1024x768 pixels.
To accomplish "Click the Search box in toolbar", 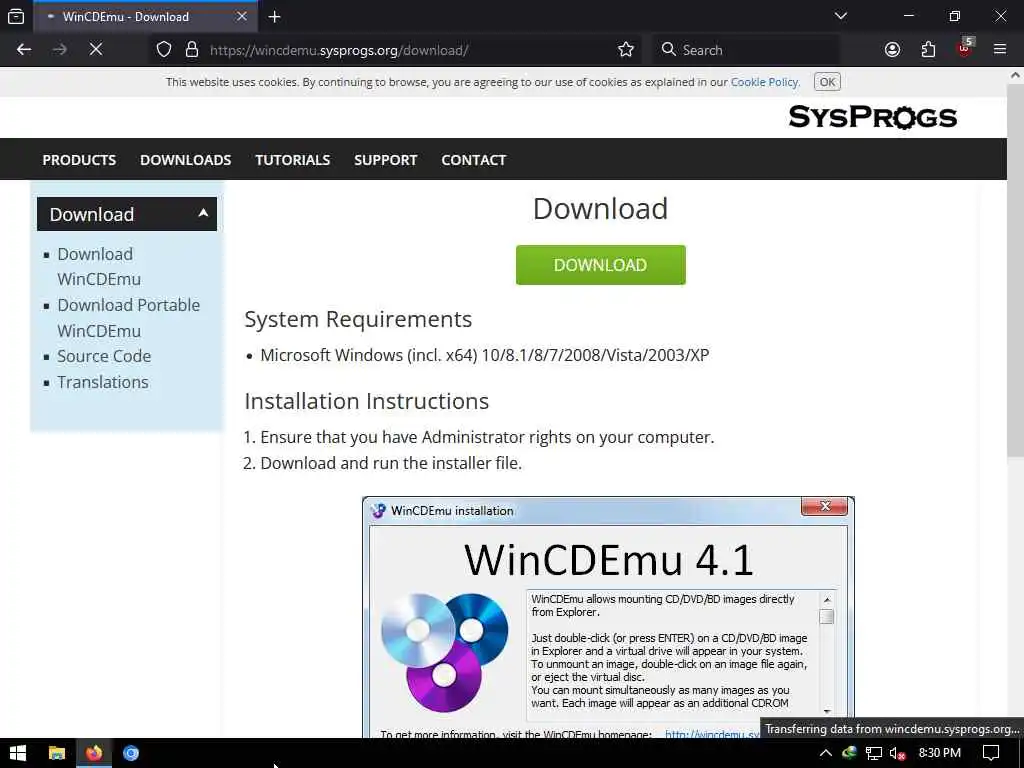I will point(746,50).
